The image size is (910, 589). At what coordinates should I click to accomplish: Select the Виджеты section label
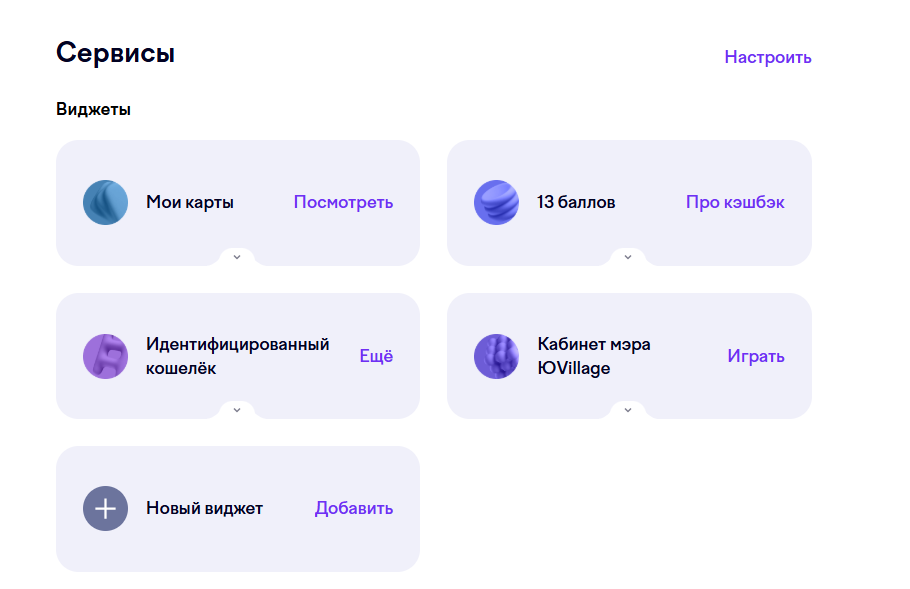(90, 109)
